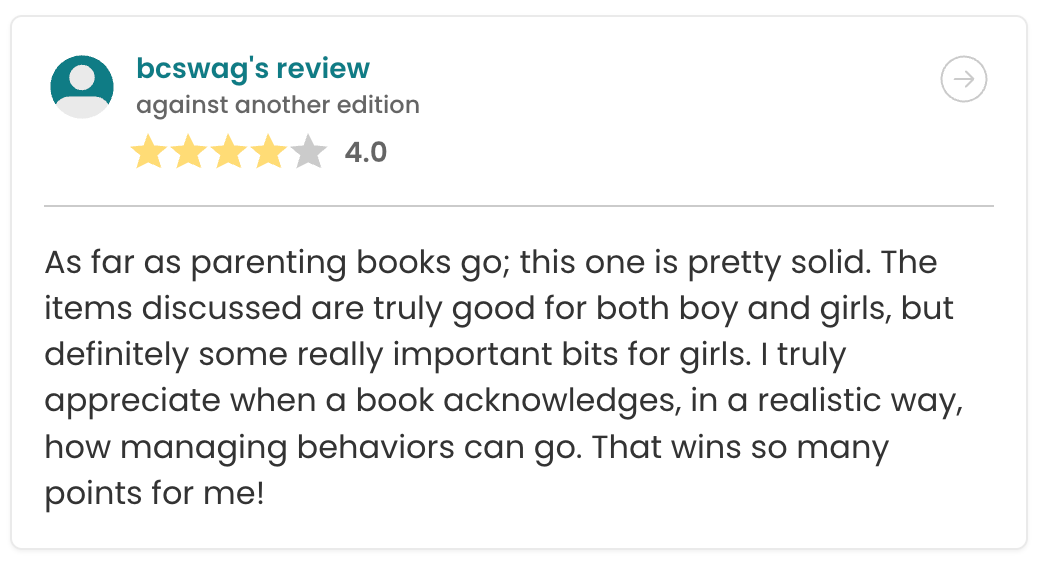Click the fifth gray unfilled star
This screenshot has height=562, width=1040.
click(309, 153)
